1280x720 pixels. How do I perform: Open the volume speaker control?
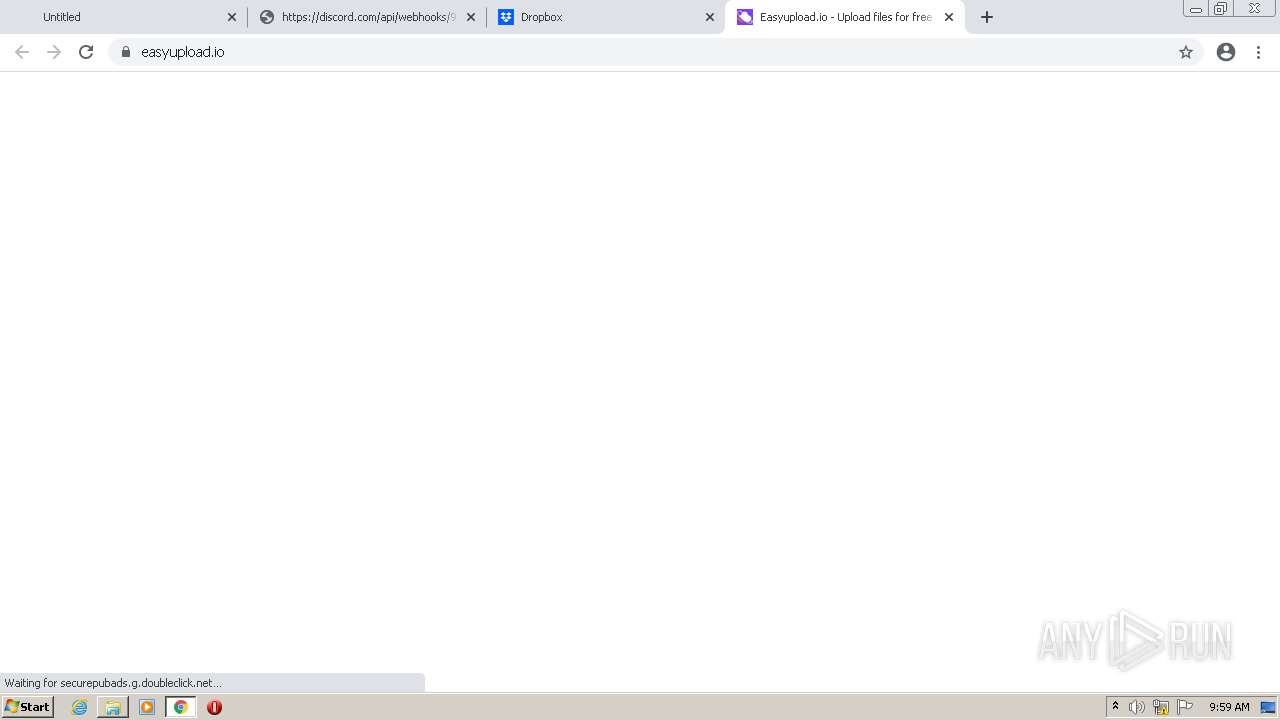(1137, 707)
